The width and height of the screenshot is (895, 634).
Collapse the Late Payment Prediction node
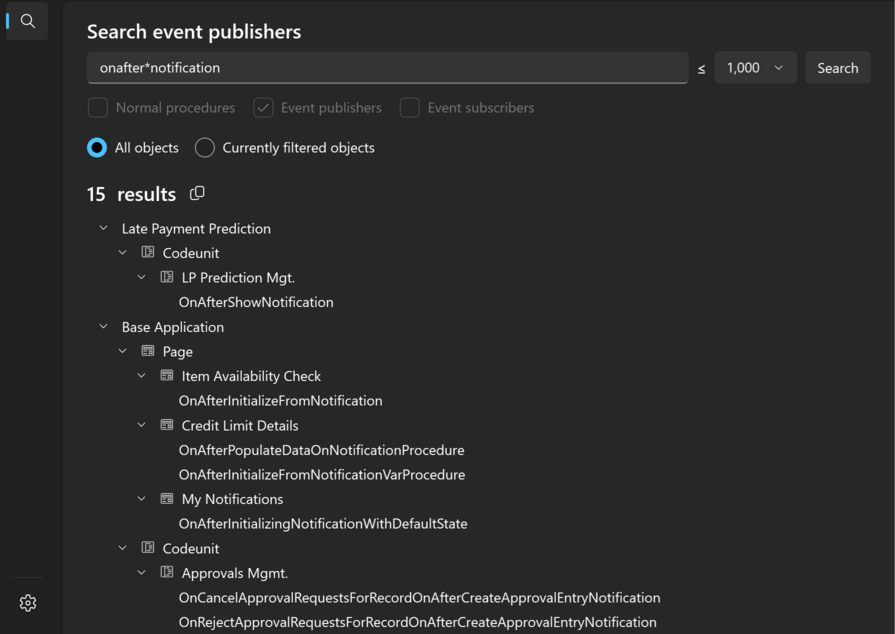coord(103,228)
